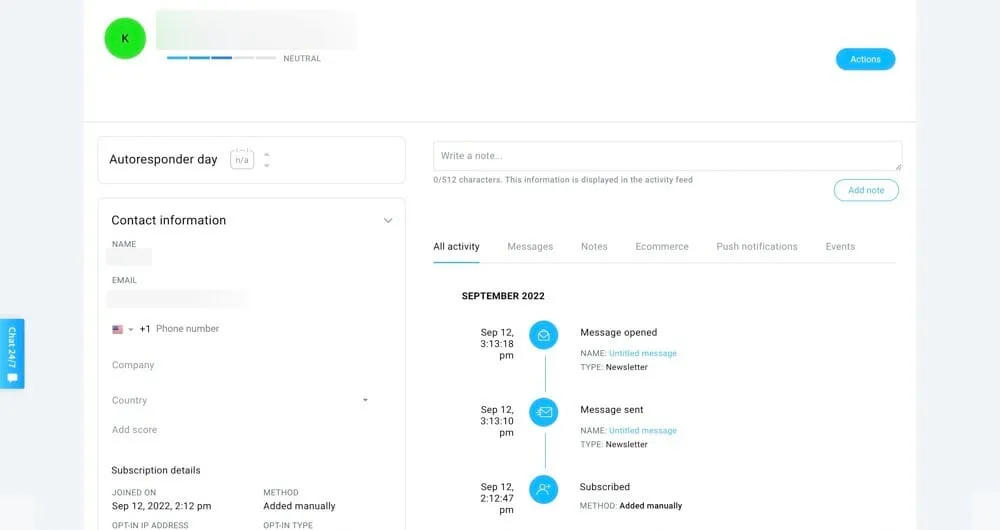This screenshot has width=1000, height=530.
Task: Click the US flag country code icon
Action: (x=117, y=329)
